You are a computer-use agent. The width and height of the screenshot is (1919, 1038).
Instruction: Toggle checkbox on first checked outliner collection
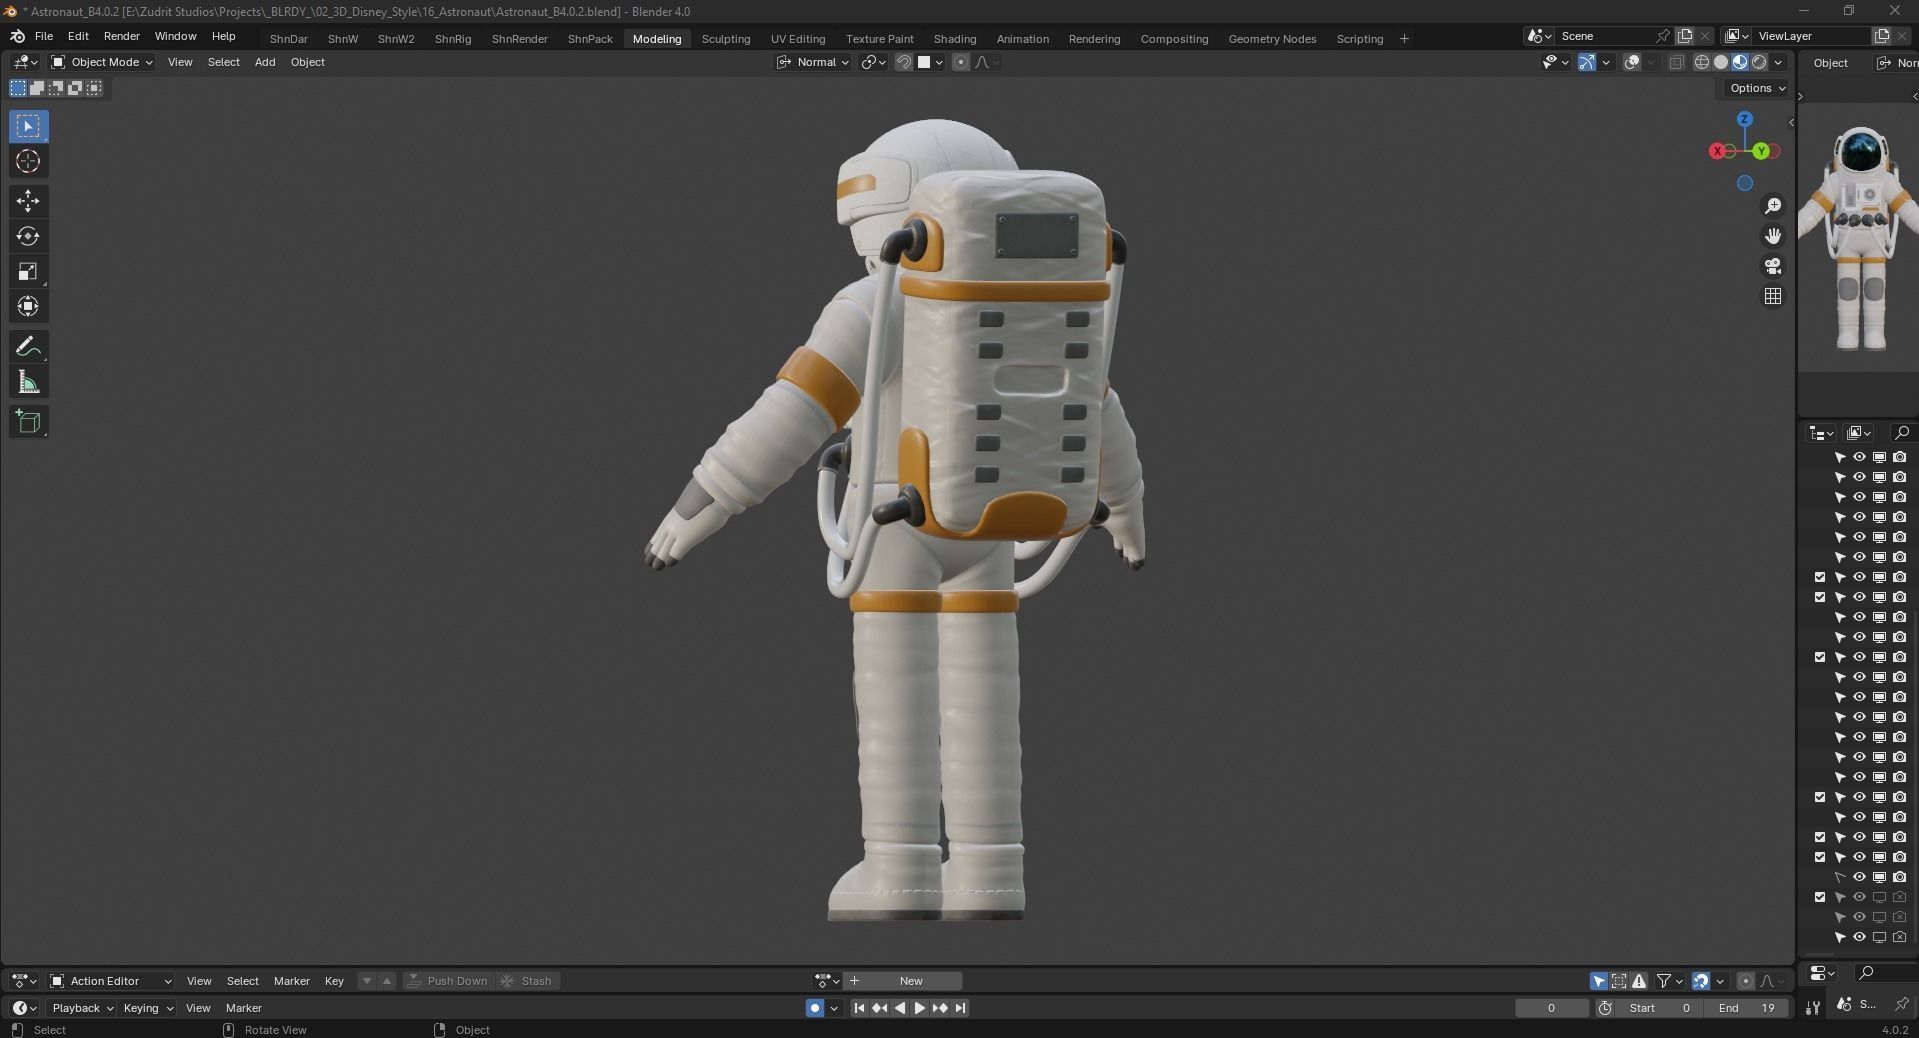tap(1820, 577)
